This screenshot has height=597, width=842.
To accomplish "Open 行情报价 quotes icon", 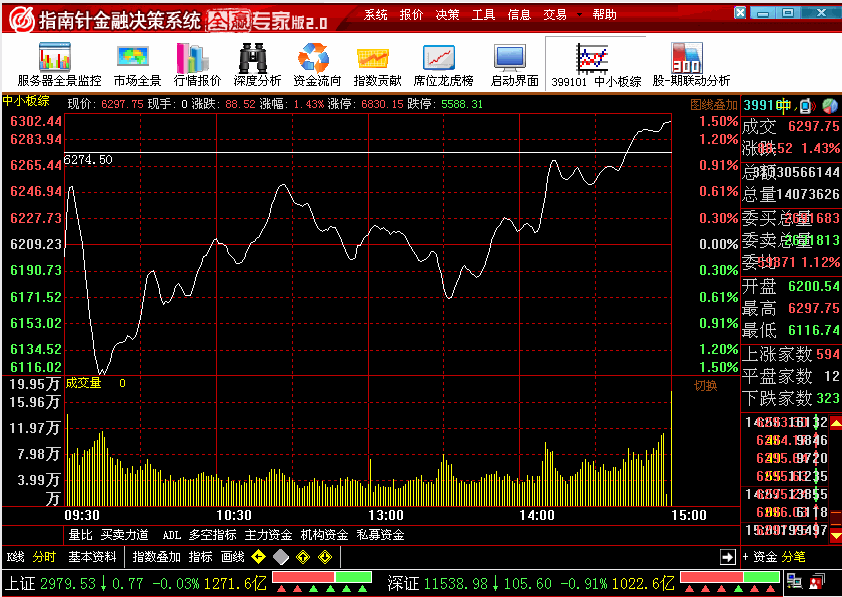I will point(197,64).
